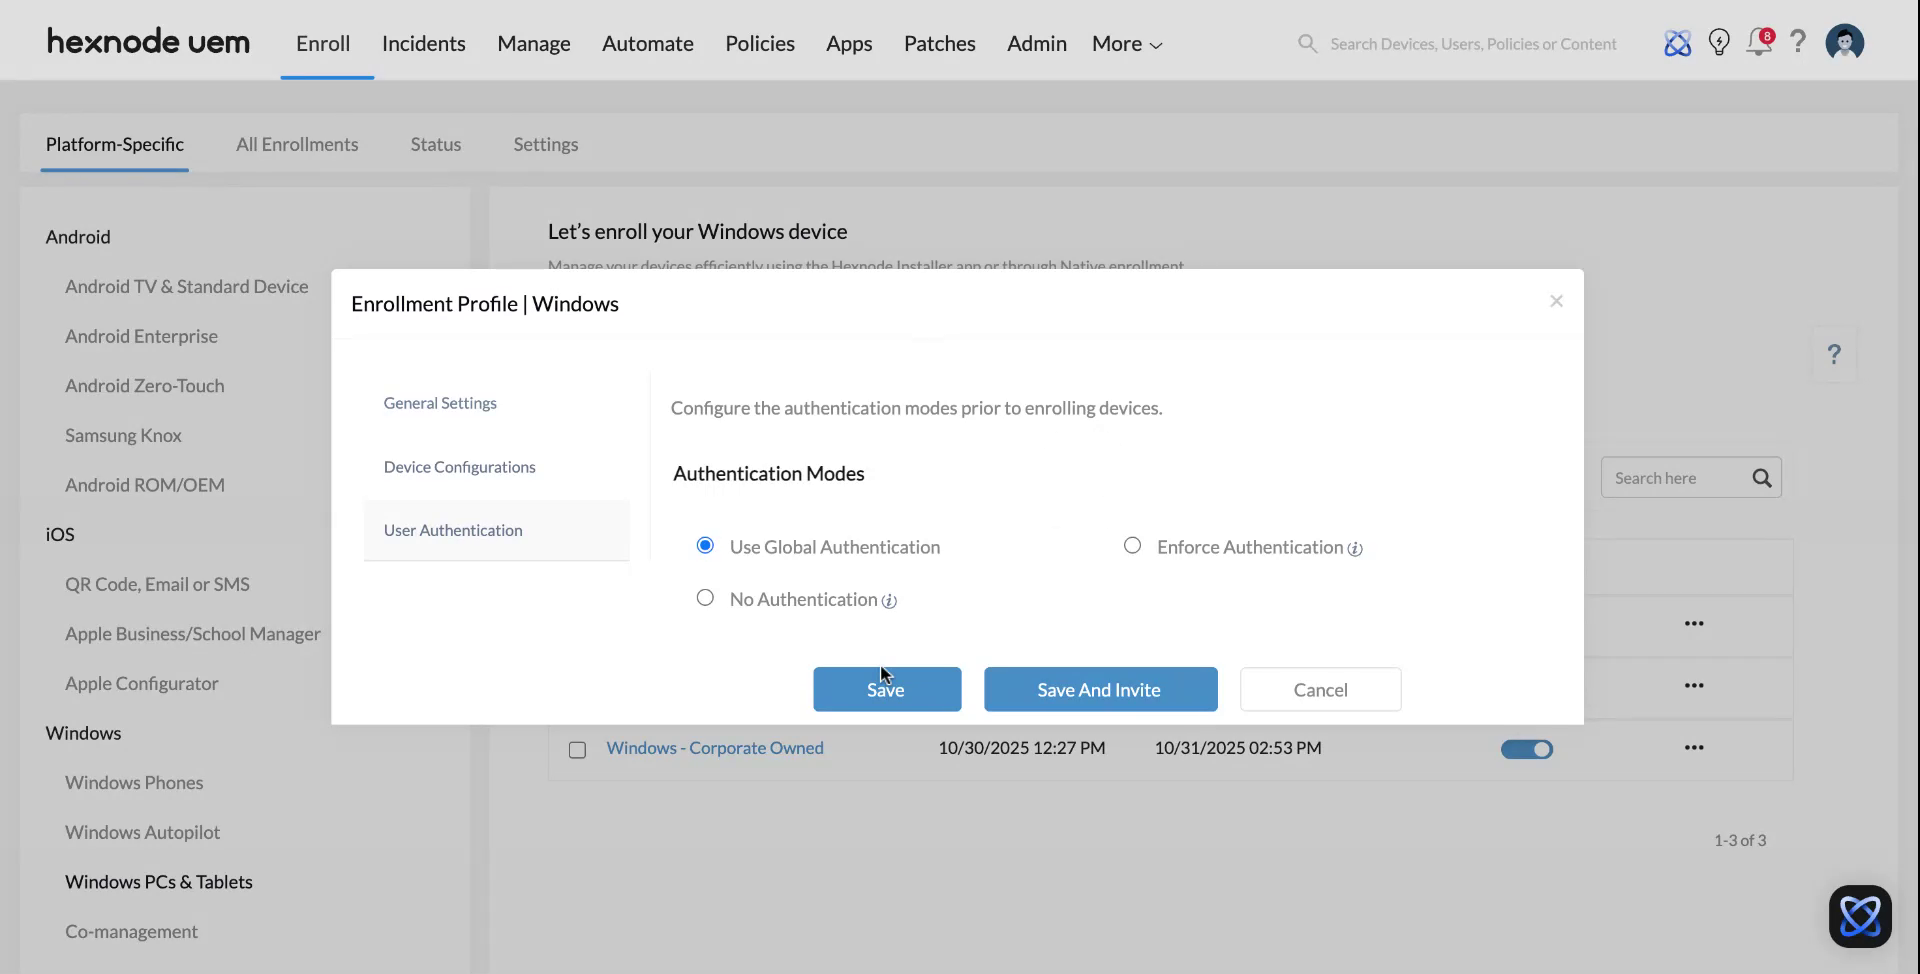Select Windows Autopilot from the sidebar

pyautogui.click(x=142, y=831)
